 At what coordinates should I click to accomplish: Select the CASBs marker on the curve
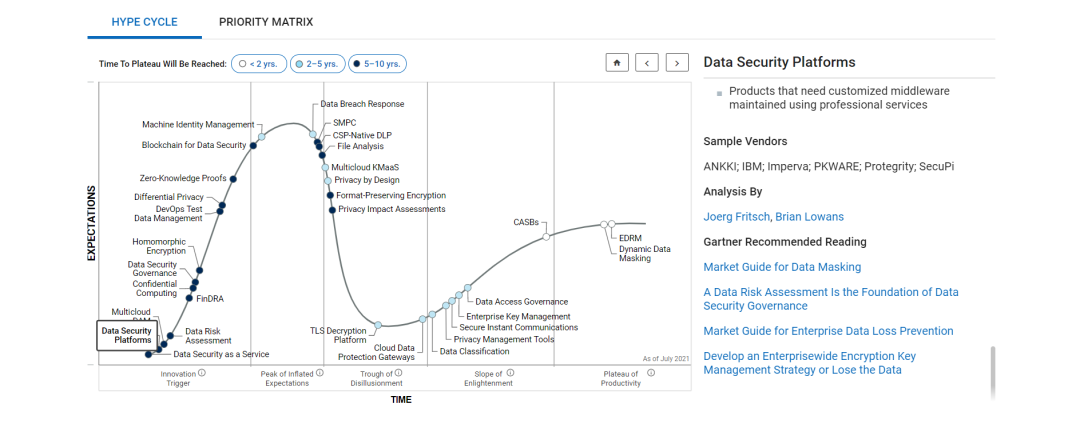[546, 236]
